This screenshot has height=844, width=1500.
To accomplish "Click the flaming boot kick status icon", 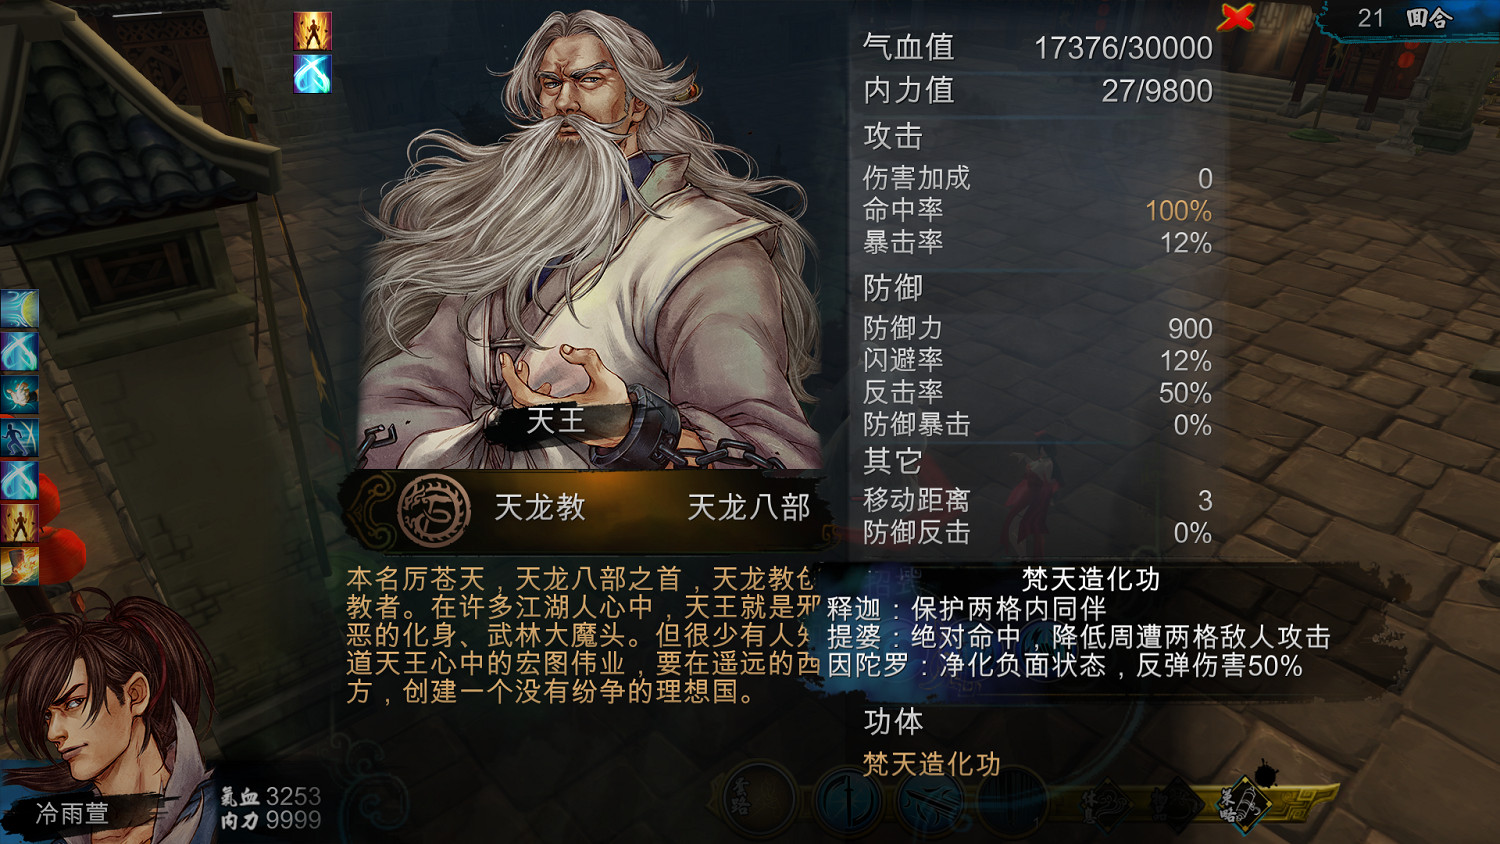I will tap(19, 566).
